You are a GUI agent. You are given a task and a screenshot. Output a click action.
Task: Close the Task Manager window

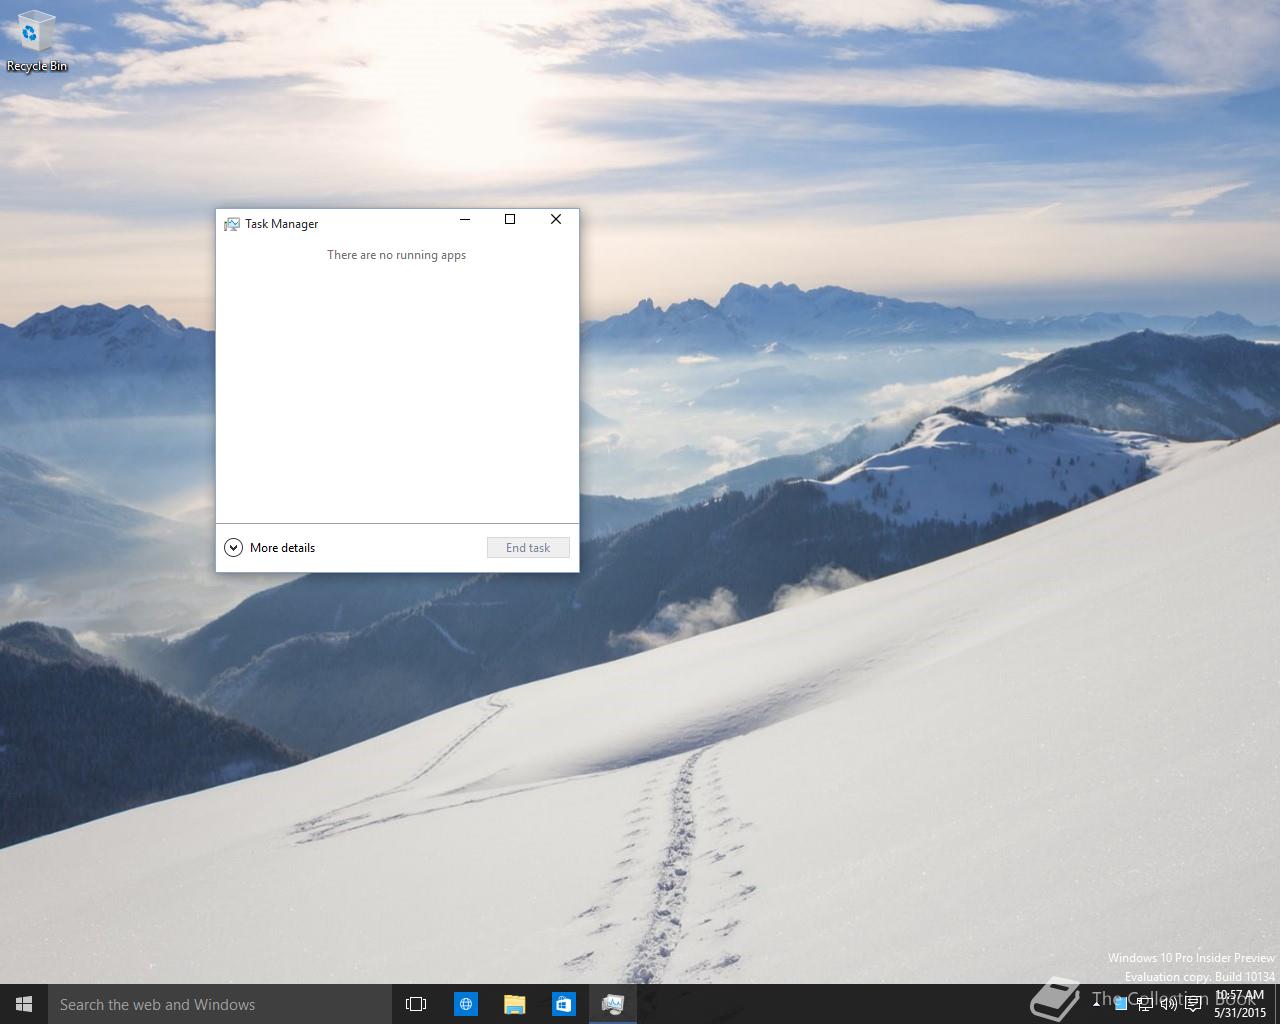point(556,219)
